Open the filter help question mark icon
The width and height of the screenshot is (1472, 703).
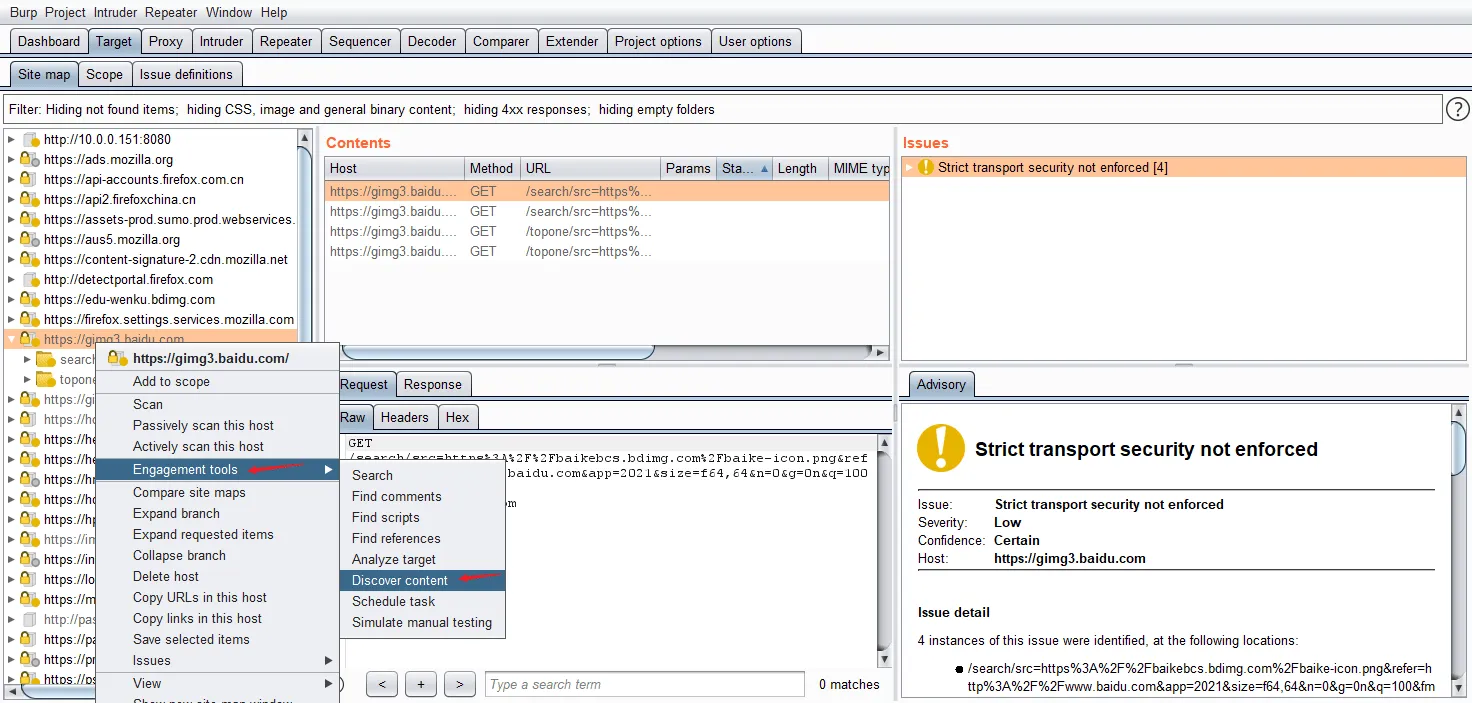click(1458, 109)
